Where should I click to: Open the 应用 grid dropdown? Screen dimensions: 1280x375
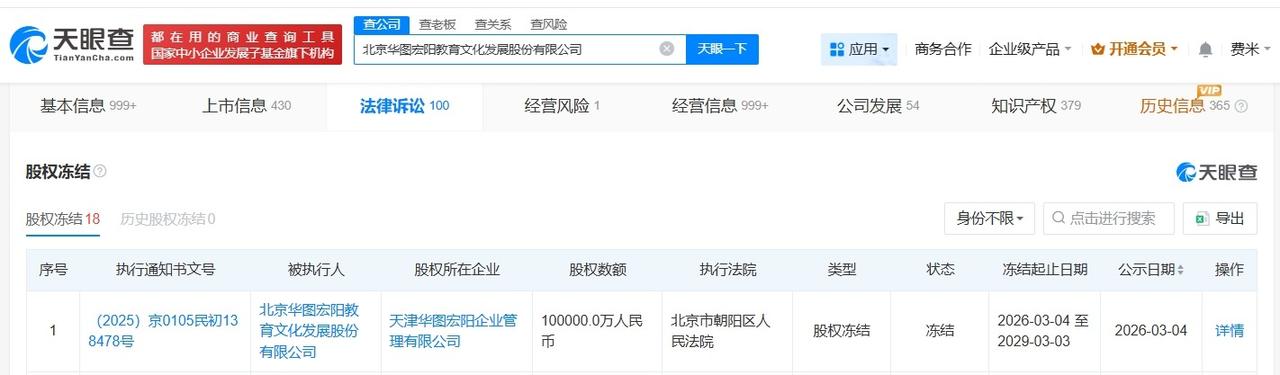[x=859, y=49]
